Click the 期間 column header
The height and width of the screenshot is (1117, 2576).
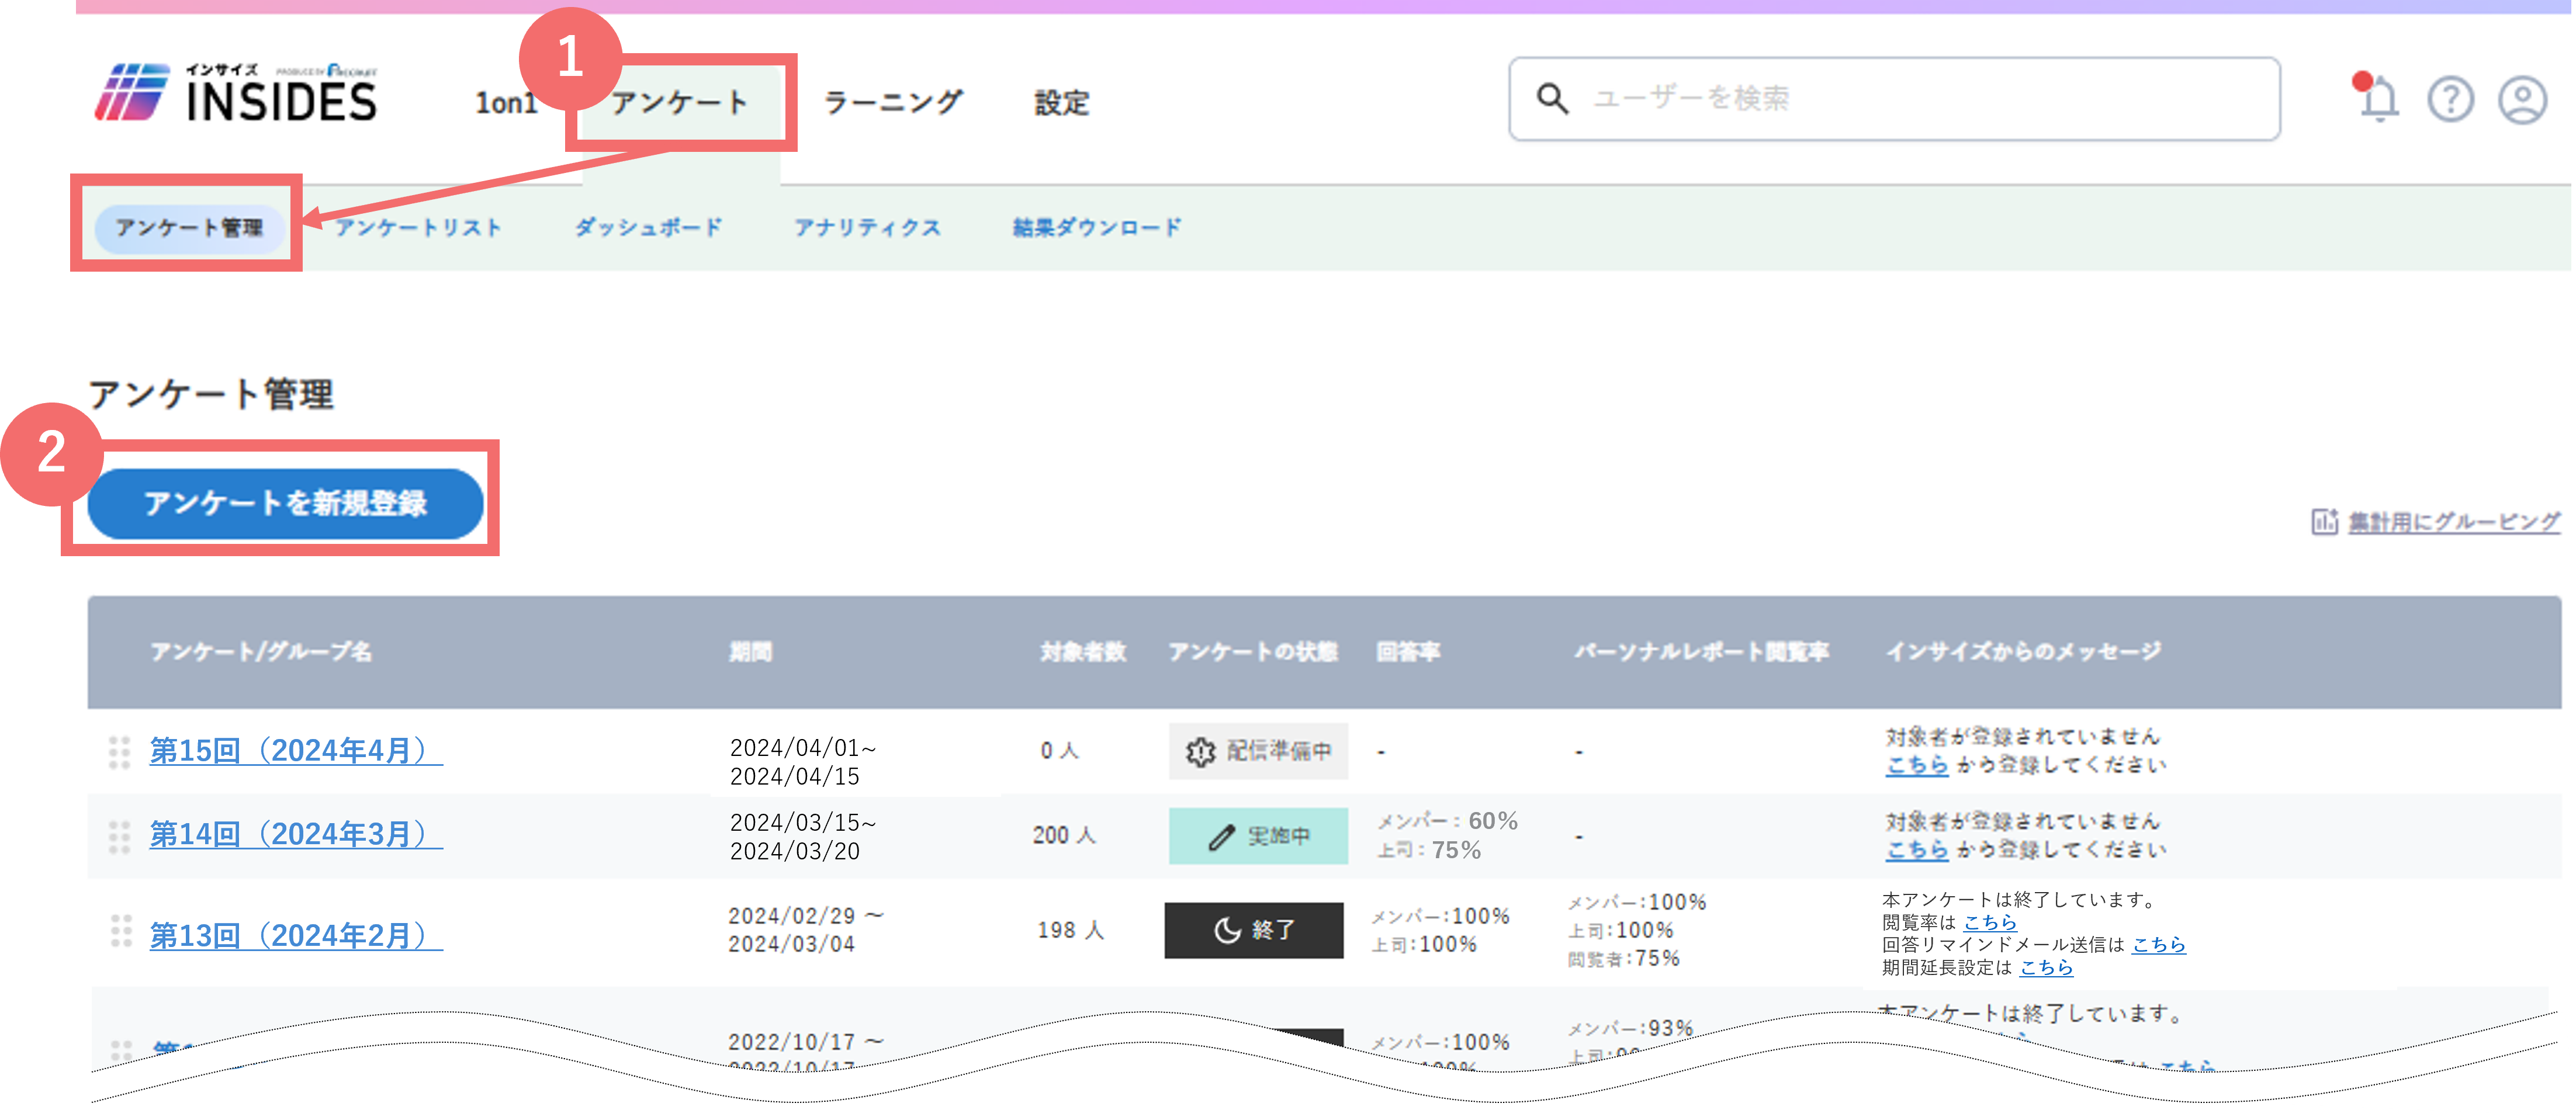coord(750,652)
